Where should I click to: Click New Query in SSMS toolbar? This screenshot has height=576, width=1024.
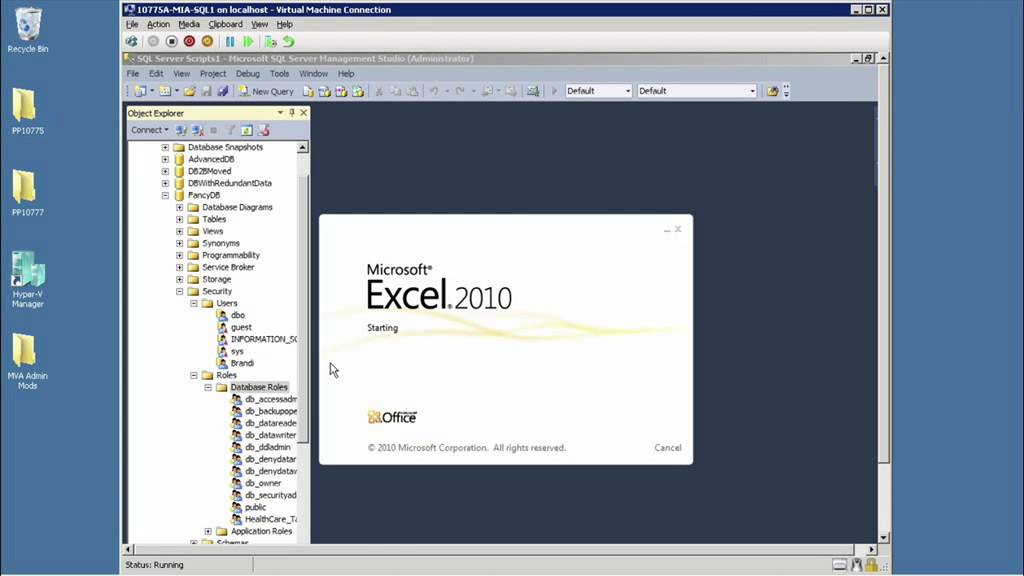tap(266, 91)
